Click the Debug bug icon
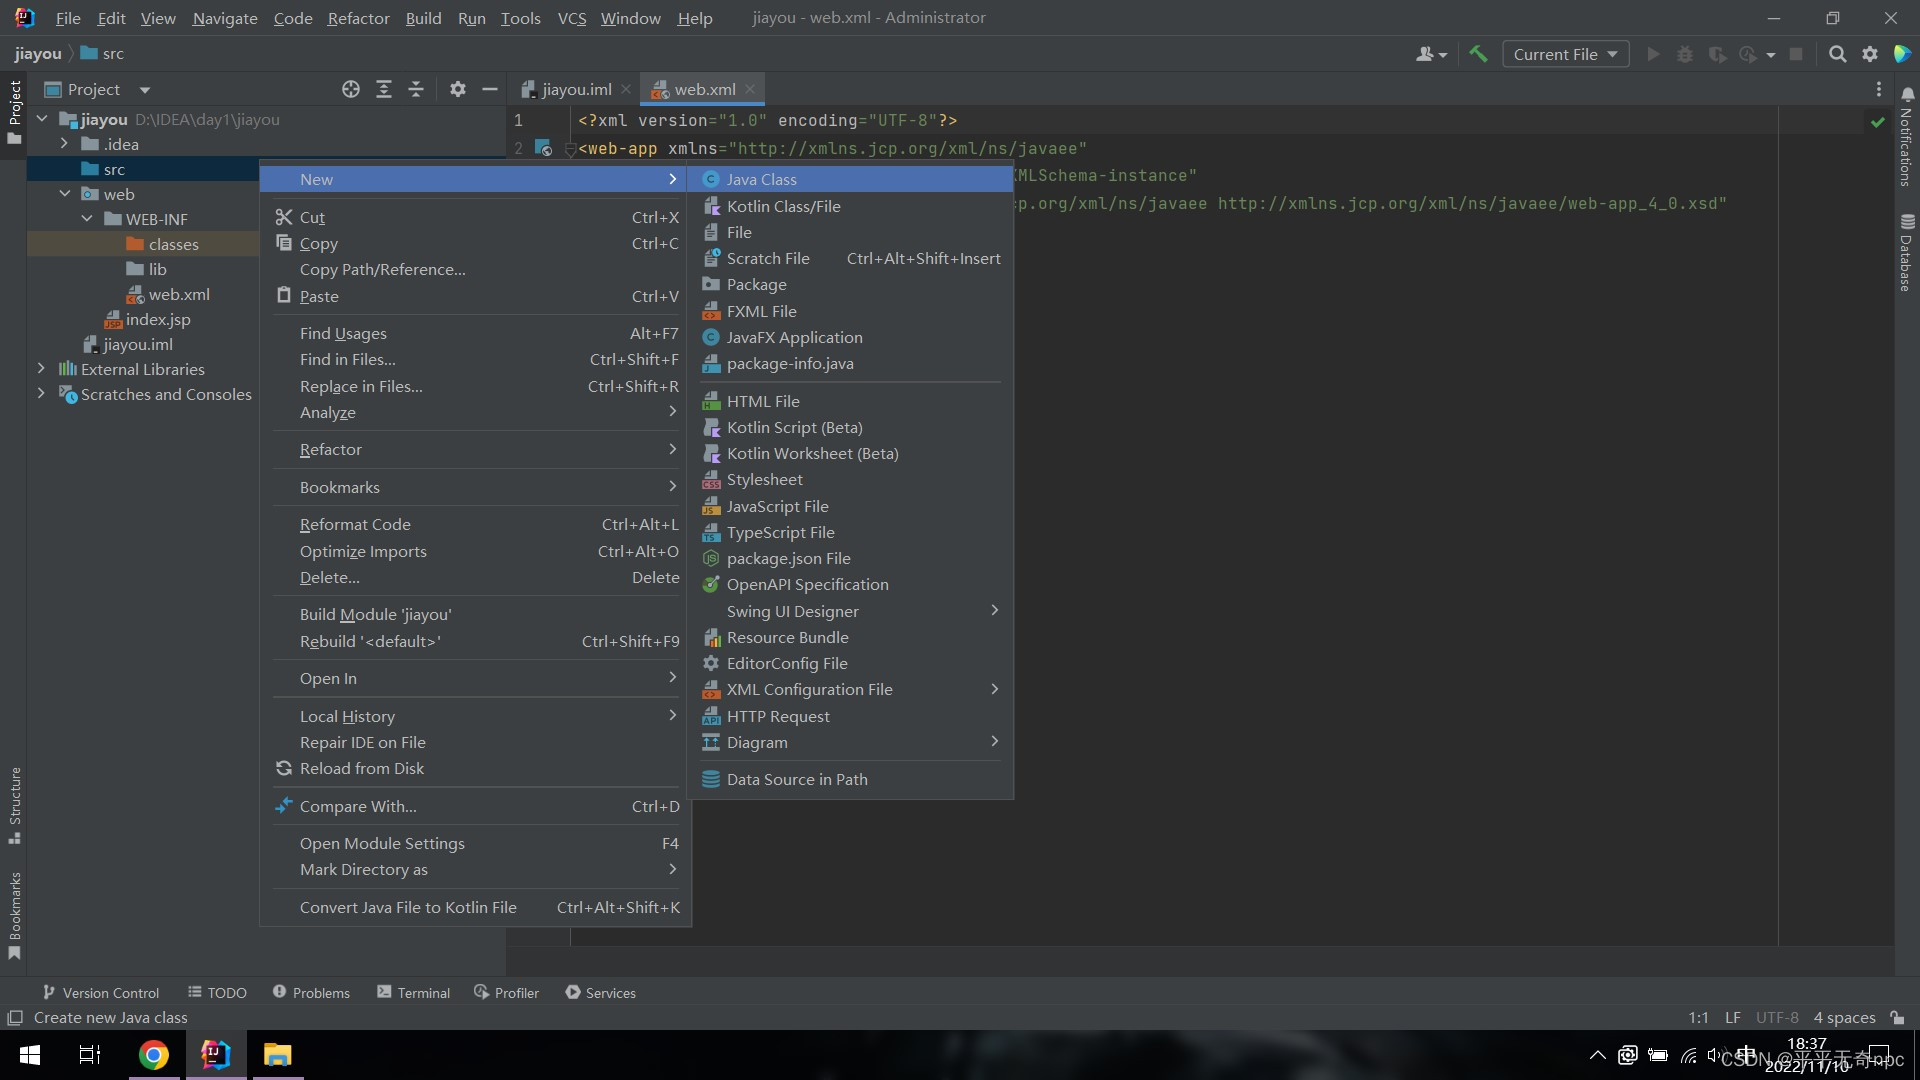 pos(1685,54)
